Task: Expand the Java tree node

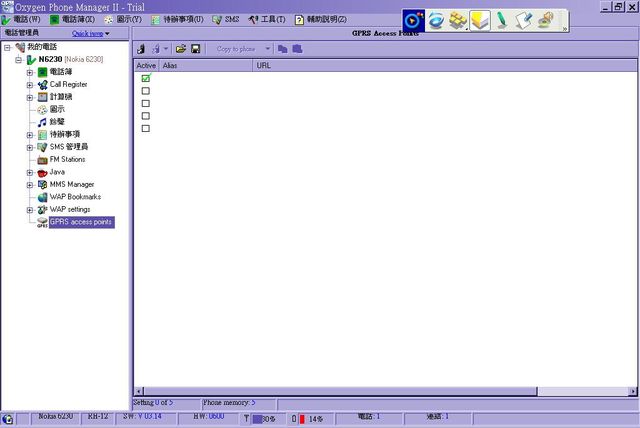Action: (x=30, y=173)
